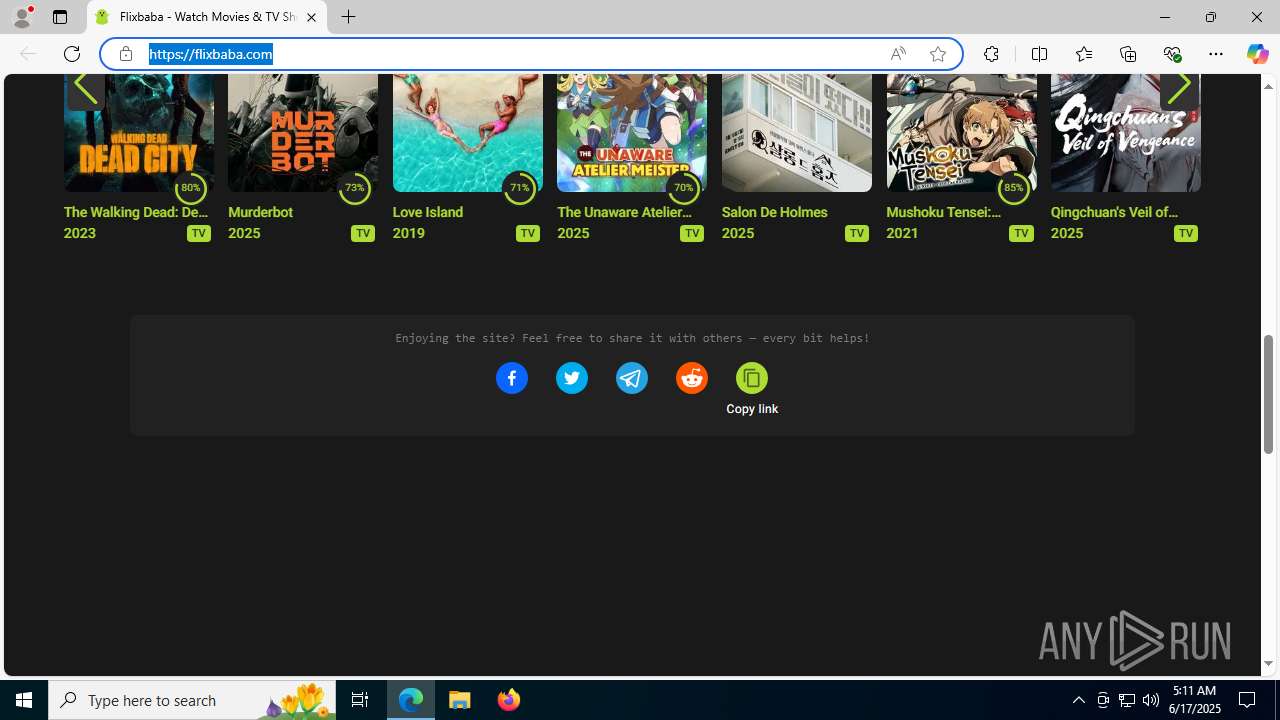This screenshot has height=720, width=1280.
Task: Click the 85% rating on Mushoku Tensei
Action: click(1013, 188)
